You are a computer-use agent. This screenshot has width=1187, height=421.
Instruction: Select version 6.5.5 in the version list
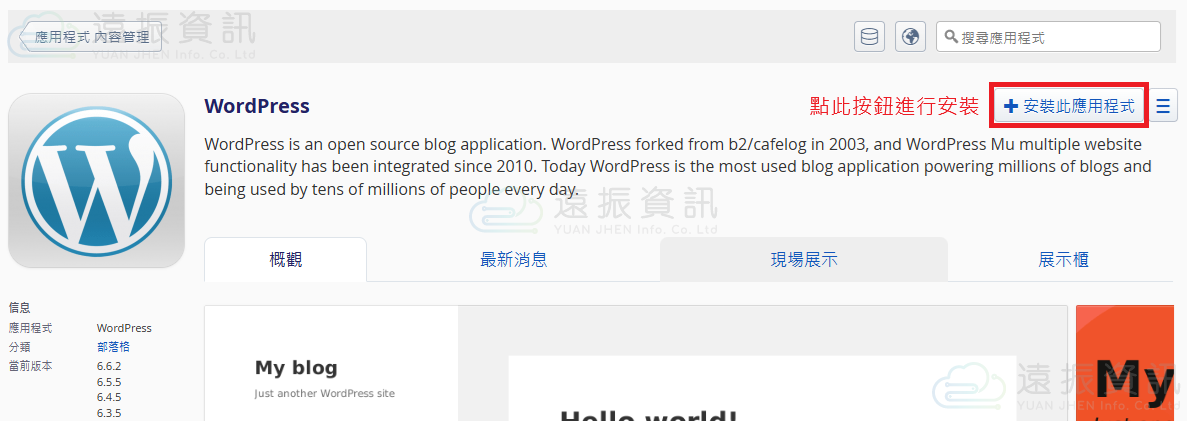[109, 382]
